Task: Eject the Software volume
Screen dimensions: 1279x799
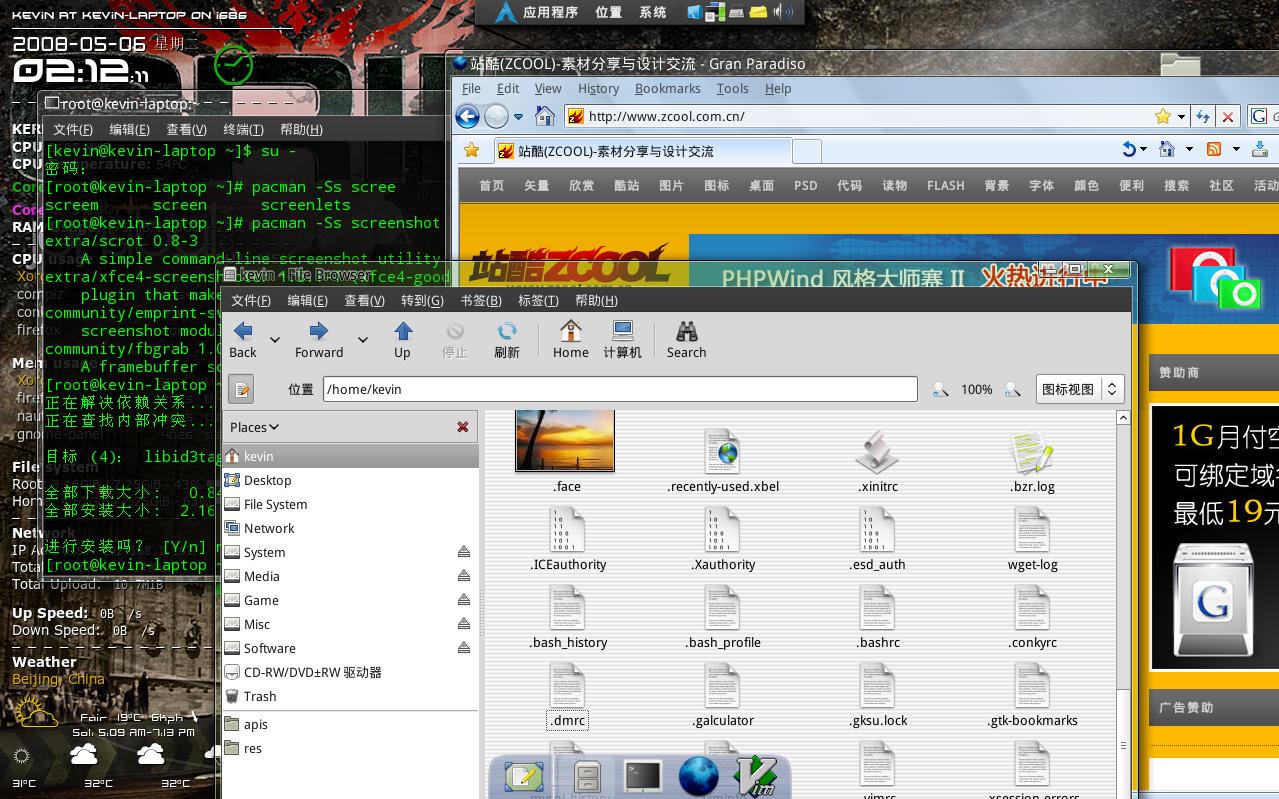Action: (x=464, y=648)
